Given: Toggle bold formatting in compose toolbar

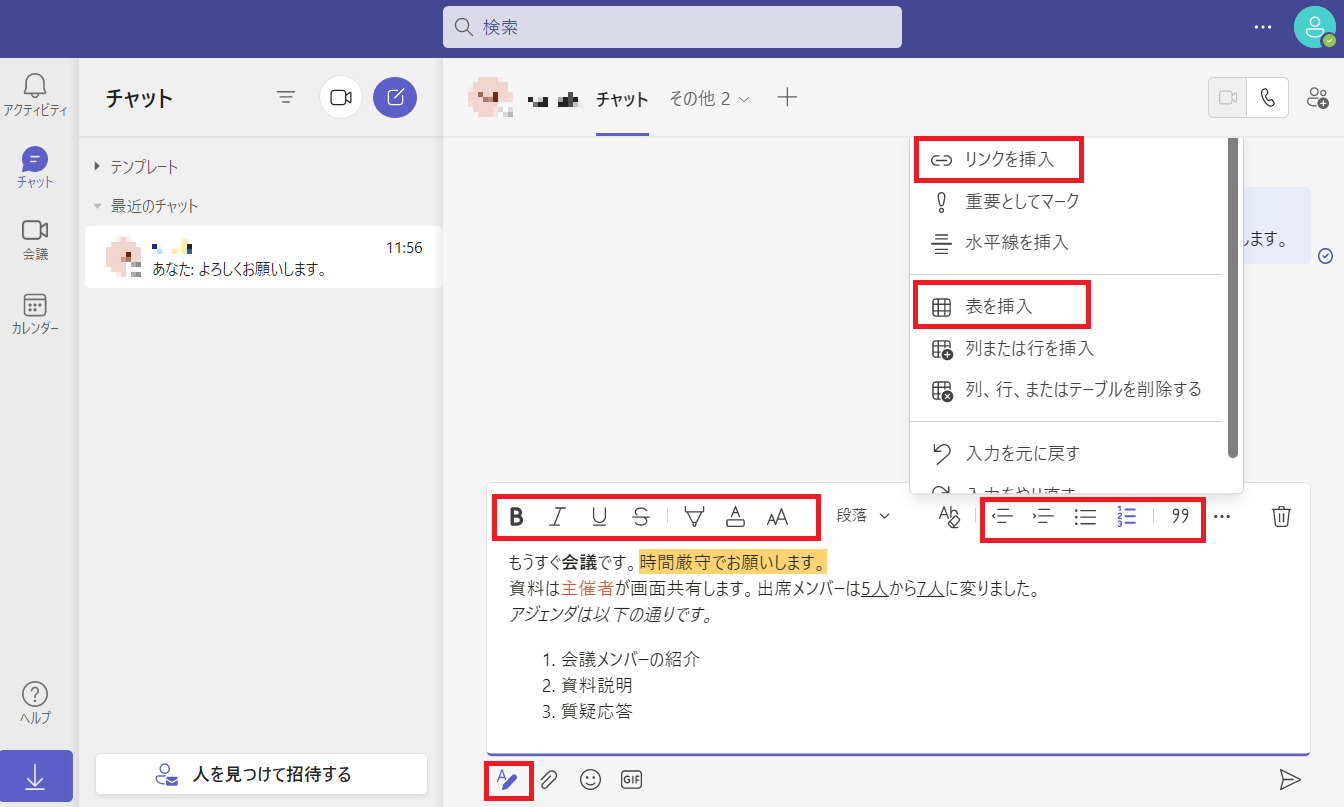Looking at the screenshot, I should 516,517.
